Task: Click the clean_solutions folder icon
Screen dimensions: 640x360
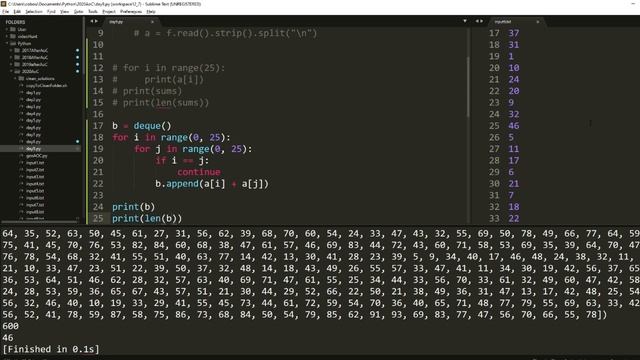Action: pos(21,78)
